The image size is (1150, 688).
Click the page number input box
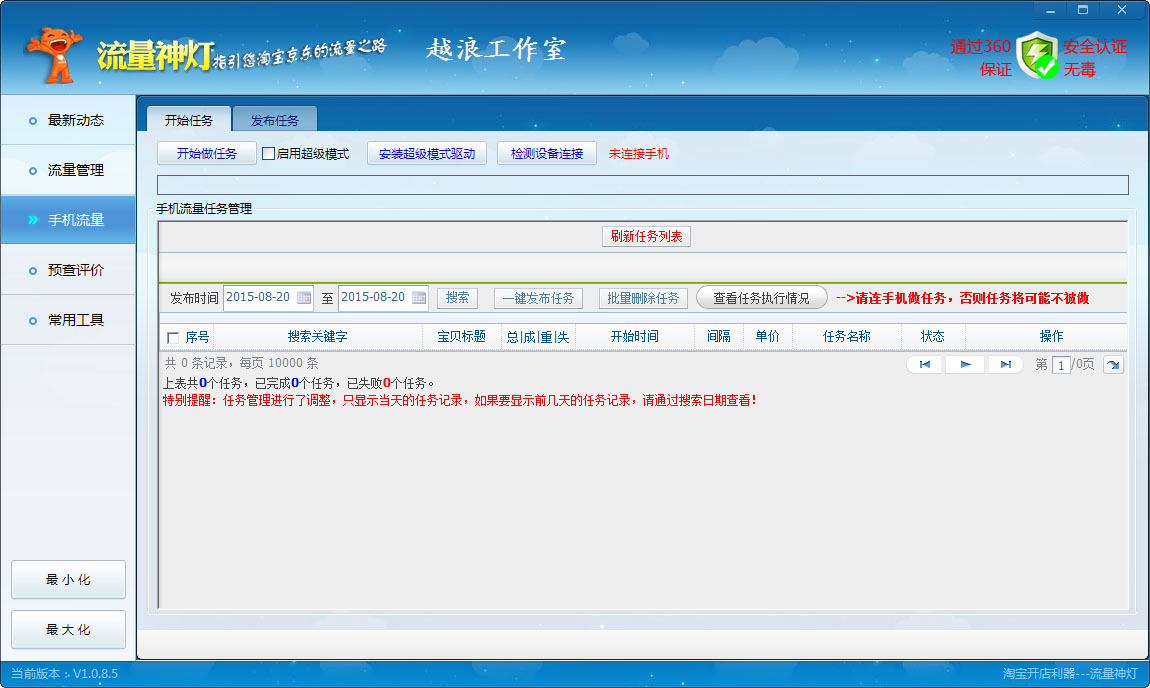click(1061, 365)
